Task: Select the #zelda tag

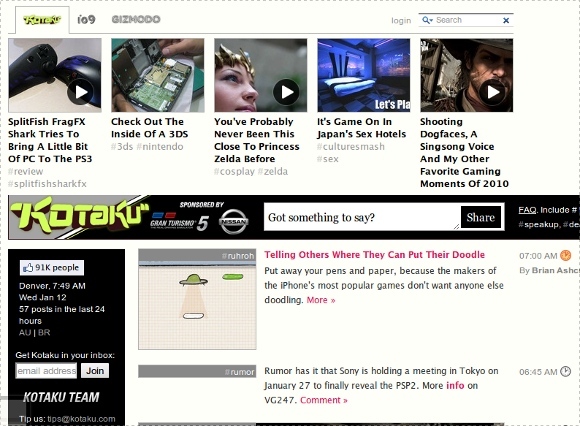Action: click(273, 172)
